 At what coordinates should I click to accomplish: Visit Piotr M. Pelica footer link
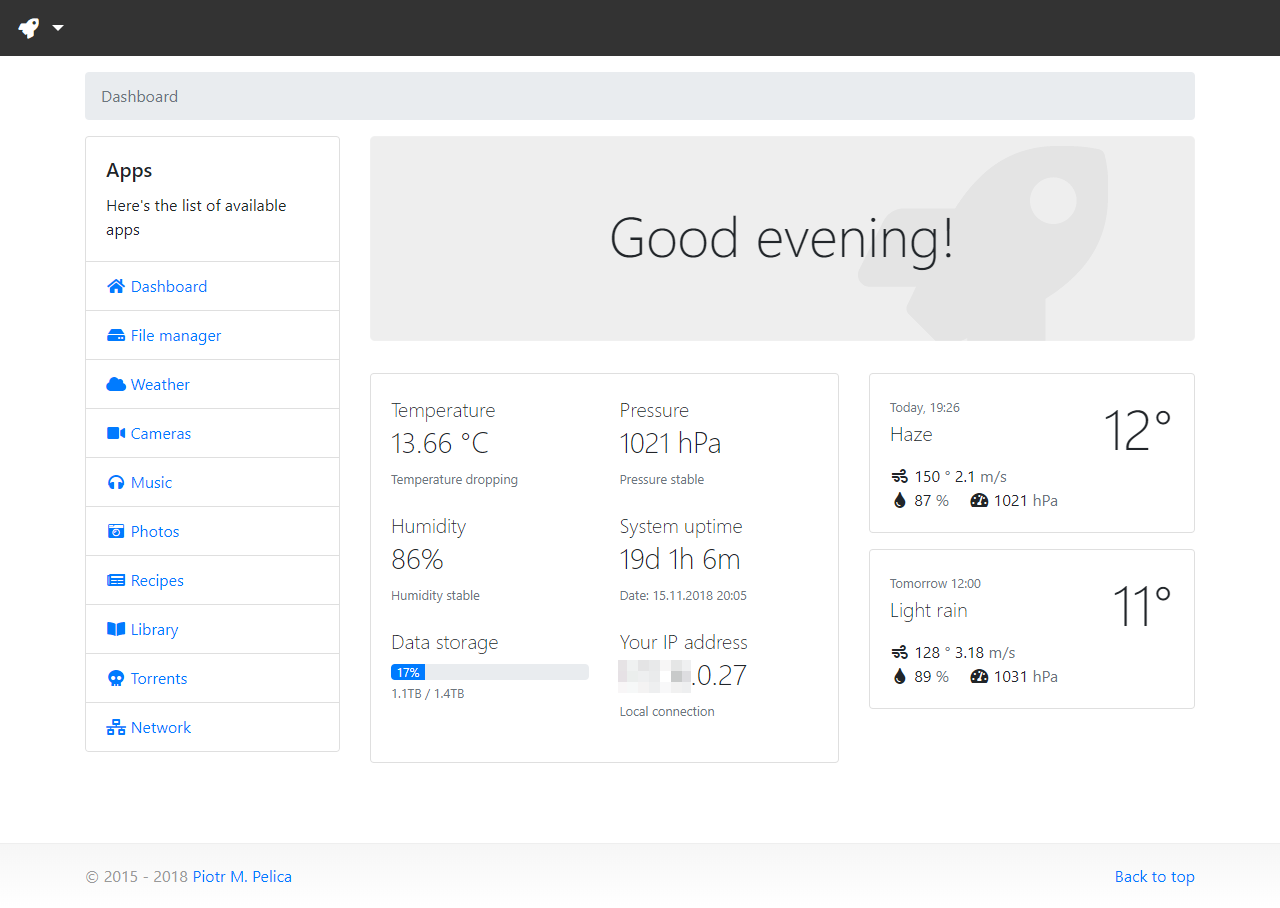242,877
